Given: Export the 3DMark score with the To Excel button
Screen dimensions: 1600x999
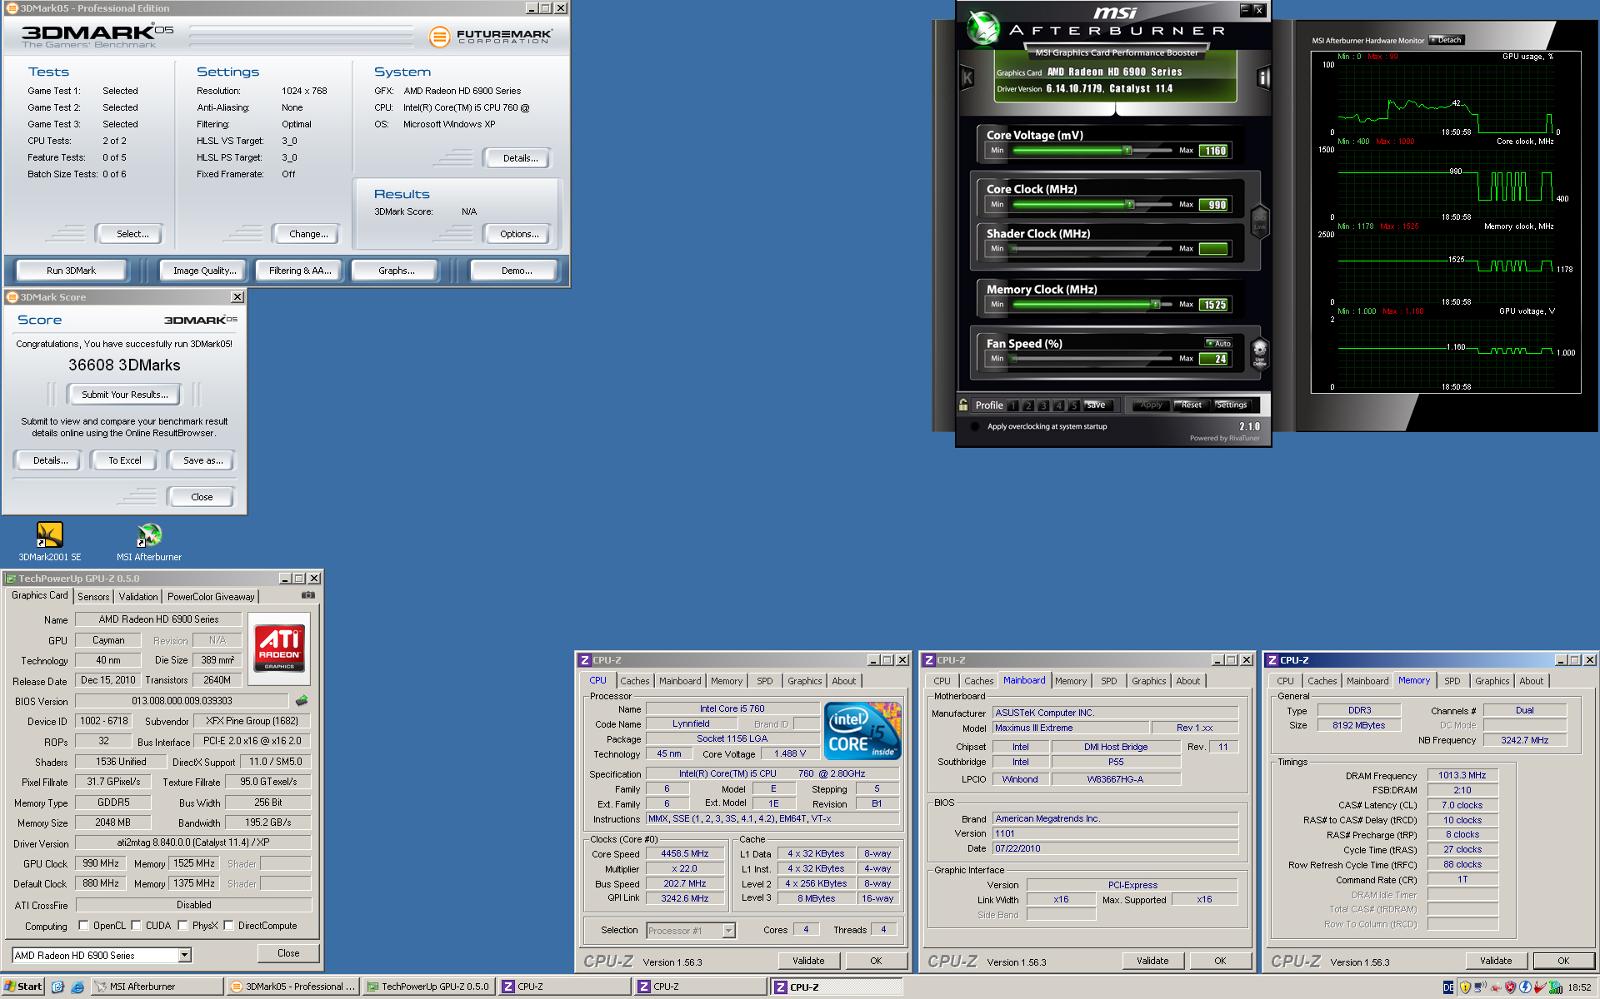Looking at the screenshot, I should 125,460.
